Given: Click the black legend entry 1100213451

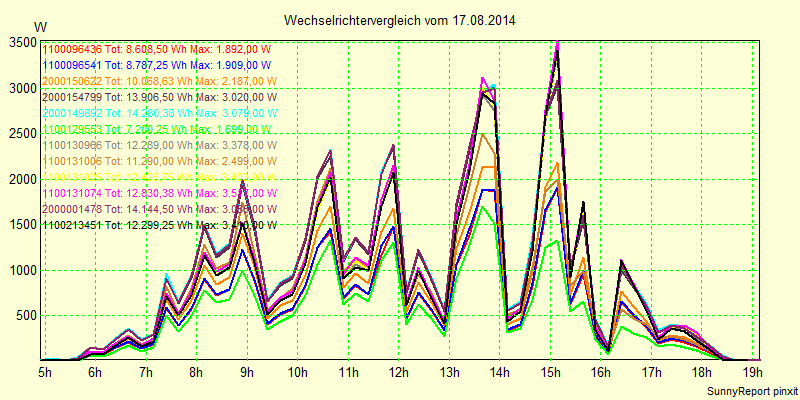Looking at the screenshot, I should [160, 224].
